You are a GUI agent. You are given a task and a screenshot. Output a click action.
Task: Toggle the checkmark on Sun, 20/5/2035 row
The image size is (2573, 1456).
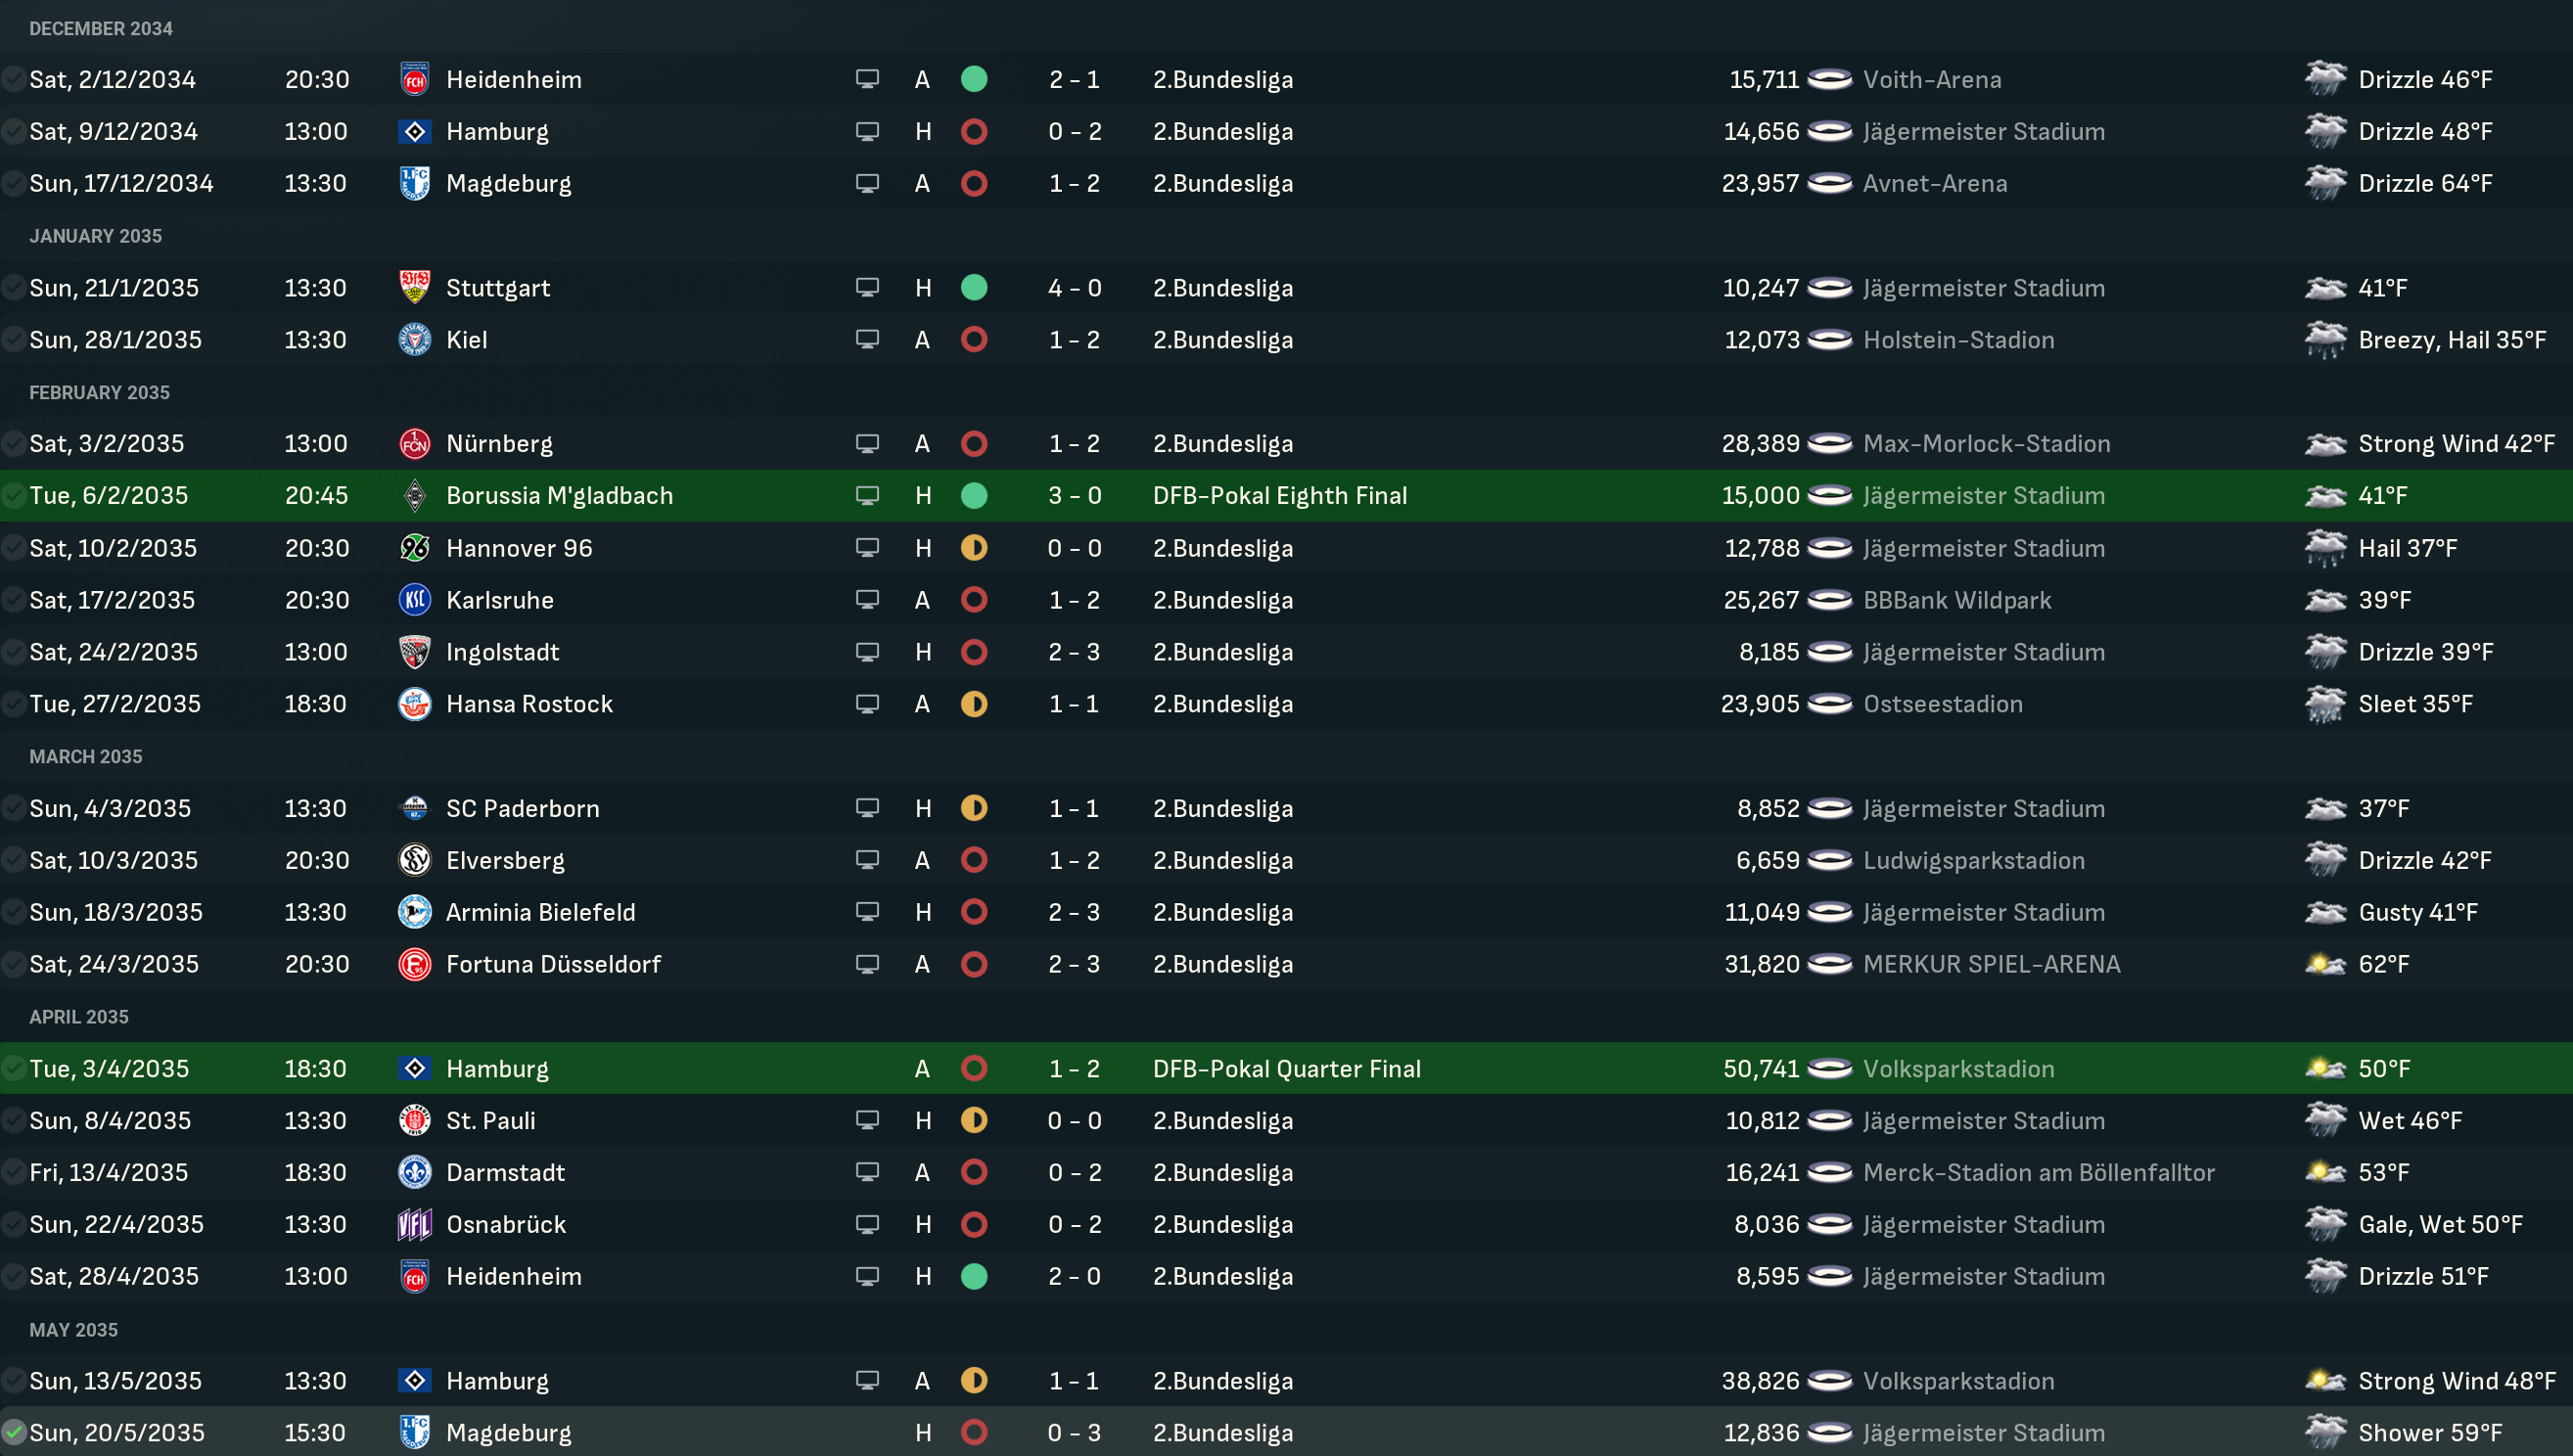click(x=14, y=1432)
